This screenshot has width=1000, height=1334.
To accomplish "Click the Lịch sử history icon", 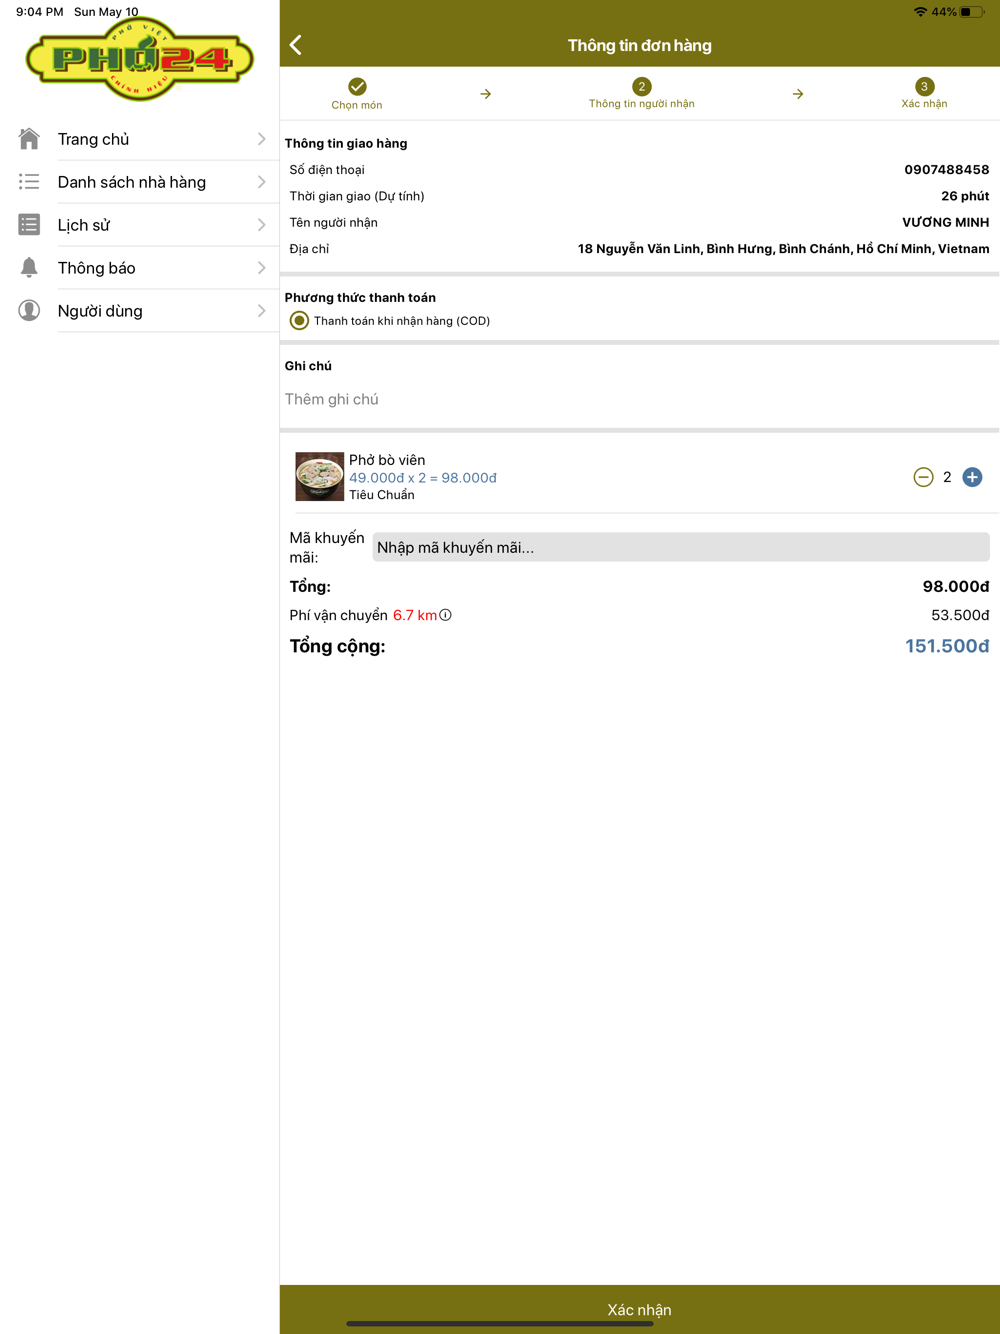I will [x=29, y=225].
